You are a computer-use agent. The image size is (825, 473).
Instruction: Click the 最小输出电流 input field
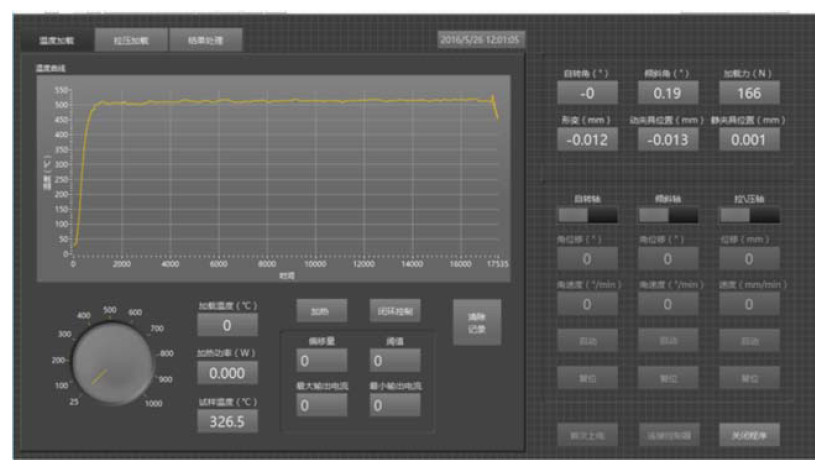click(395, 406)
